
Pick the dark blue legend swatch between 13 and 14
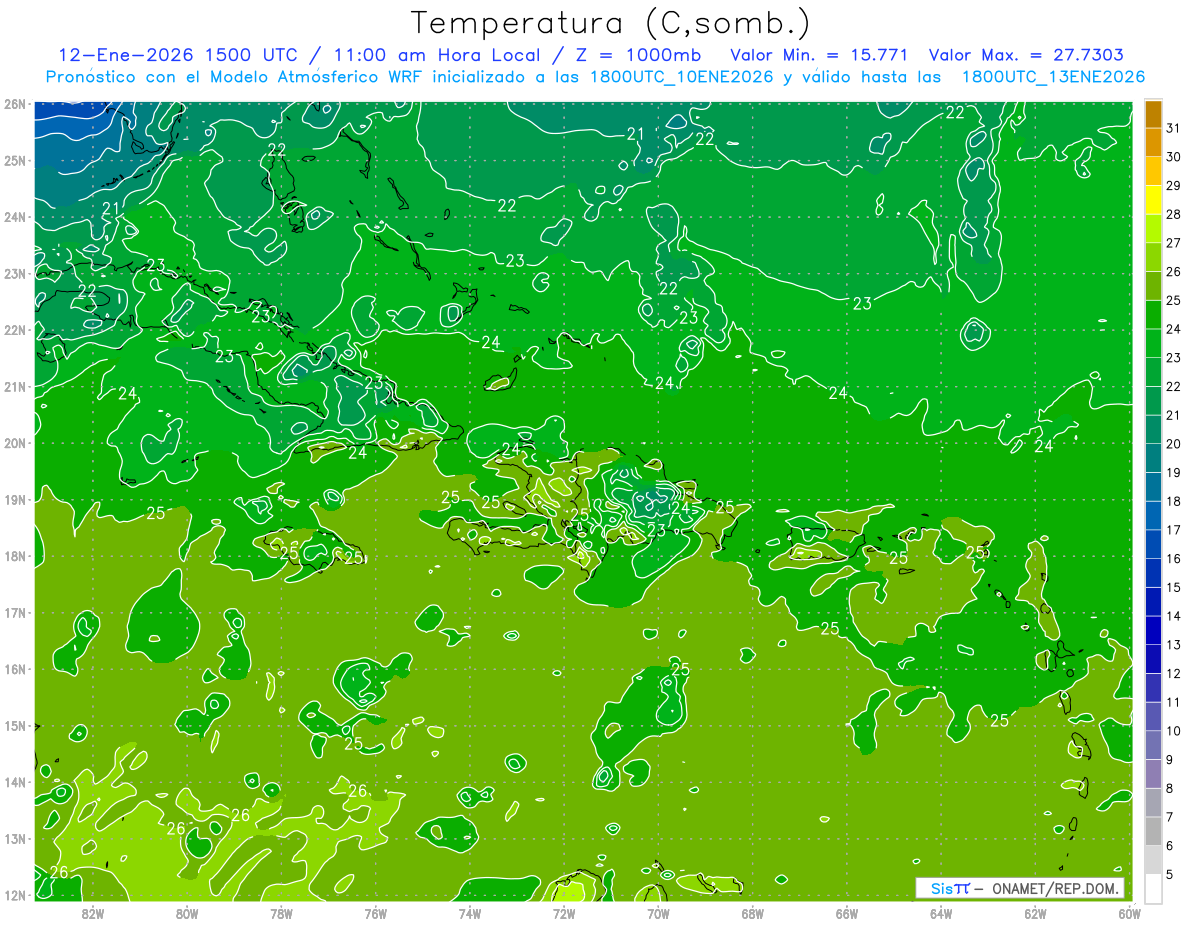pos(1153,631)
